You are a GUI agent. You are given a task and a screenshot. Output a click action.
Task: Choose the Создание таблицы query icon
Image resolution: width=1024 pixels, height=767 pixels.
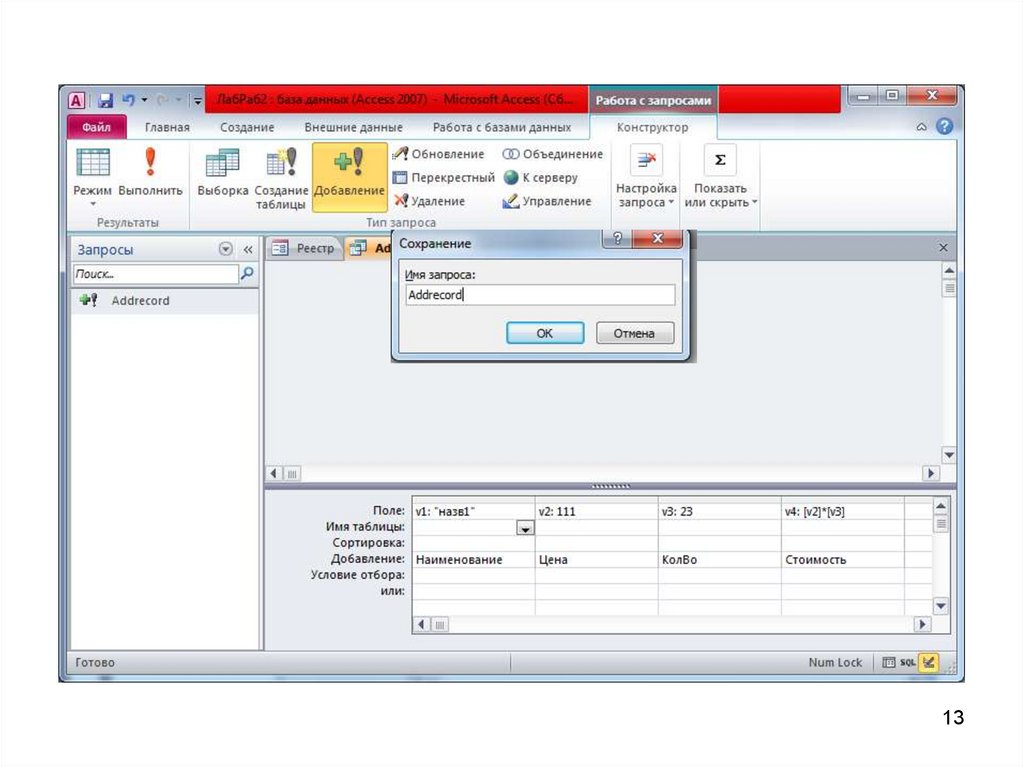click(x=281, y=163)
